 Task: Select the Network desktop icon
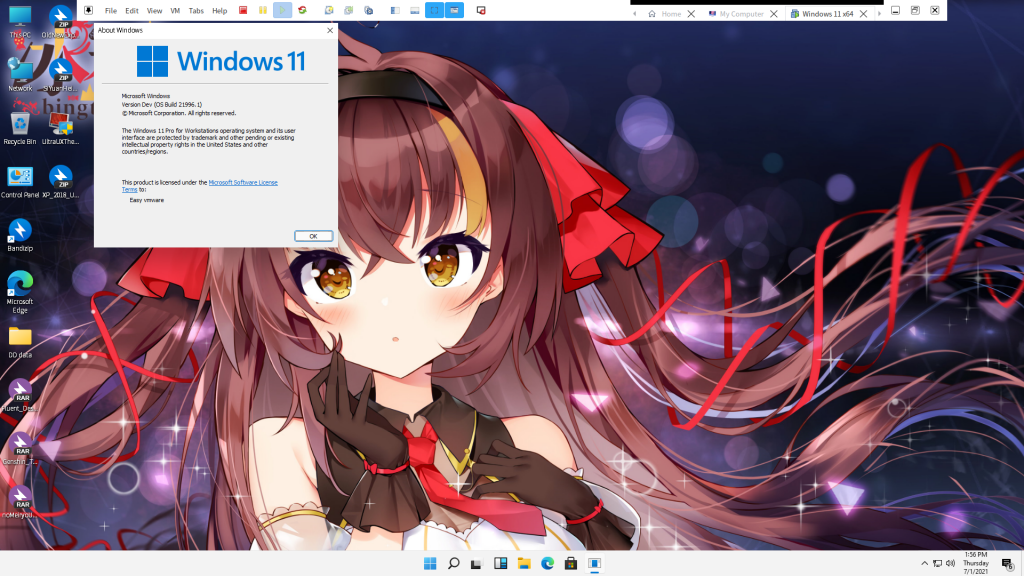click(x=20, y=74)
